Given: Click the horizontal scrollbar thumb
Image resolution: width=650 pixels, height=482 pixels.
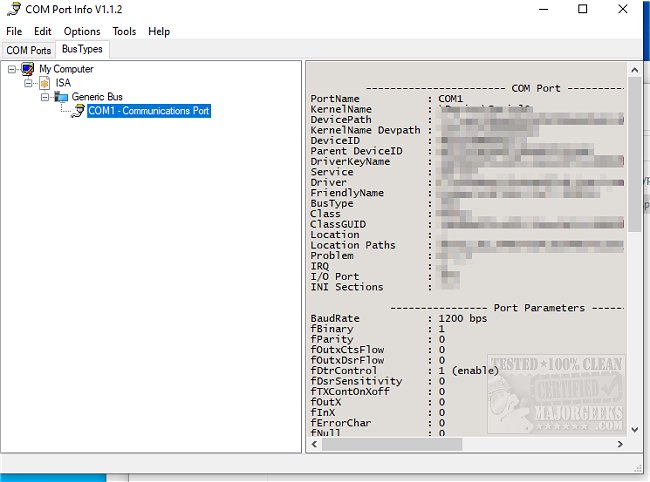Looking at the screenshot, I should pyautogui.click(x=392, y=444).
